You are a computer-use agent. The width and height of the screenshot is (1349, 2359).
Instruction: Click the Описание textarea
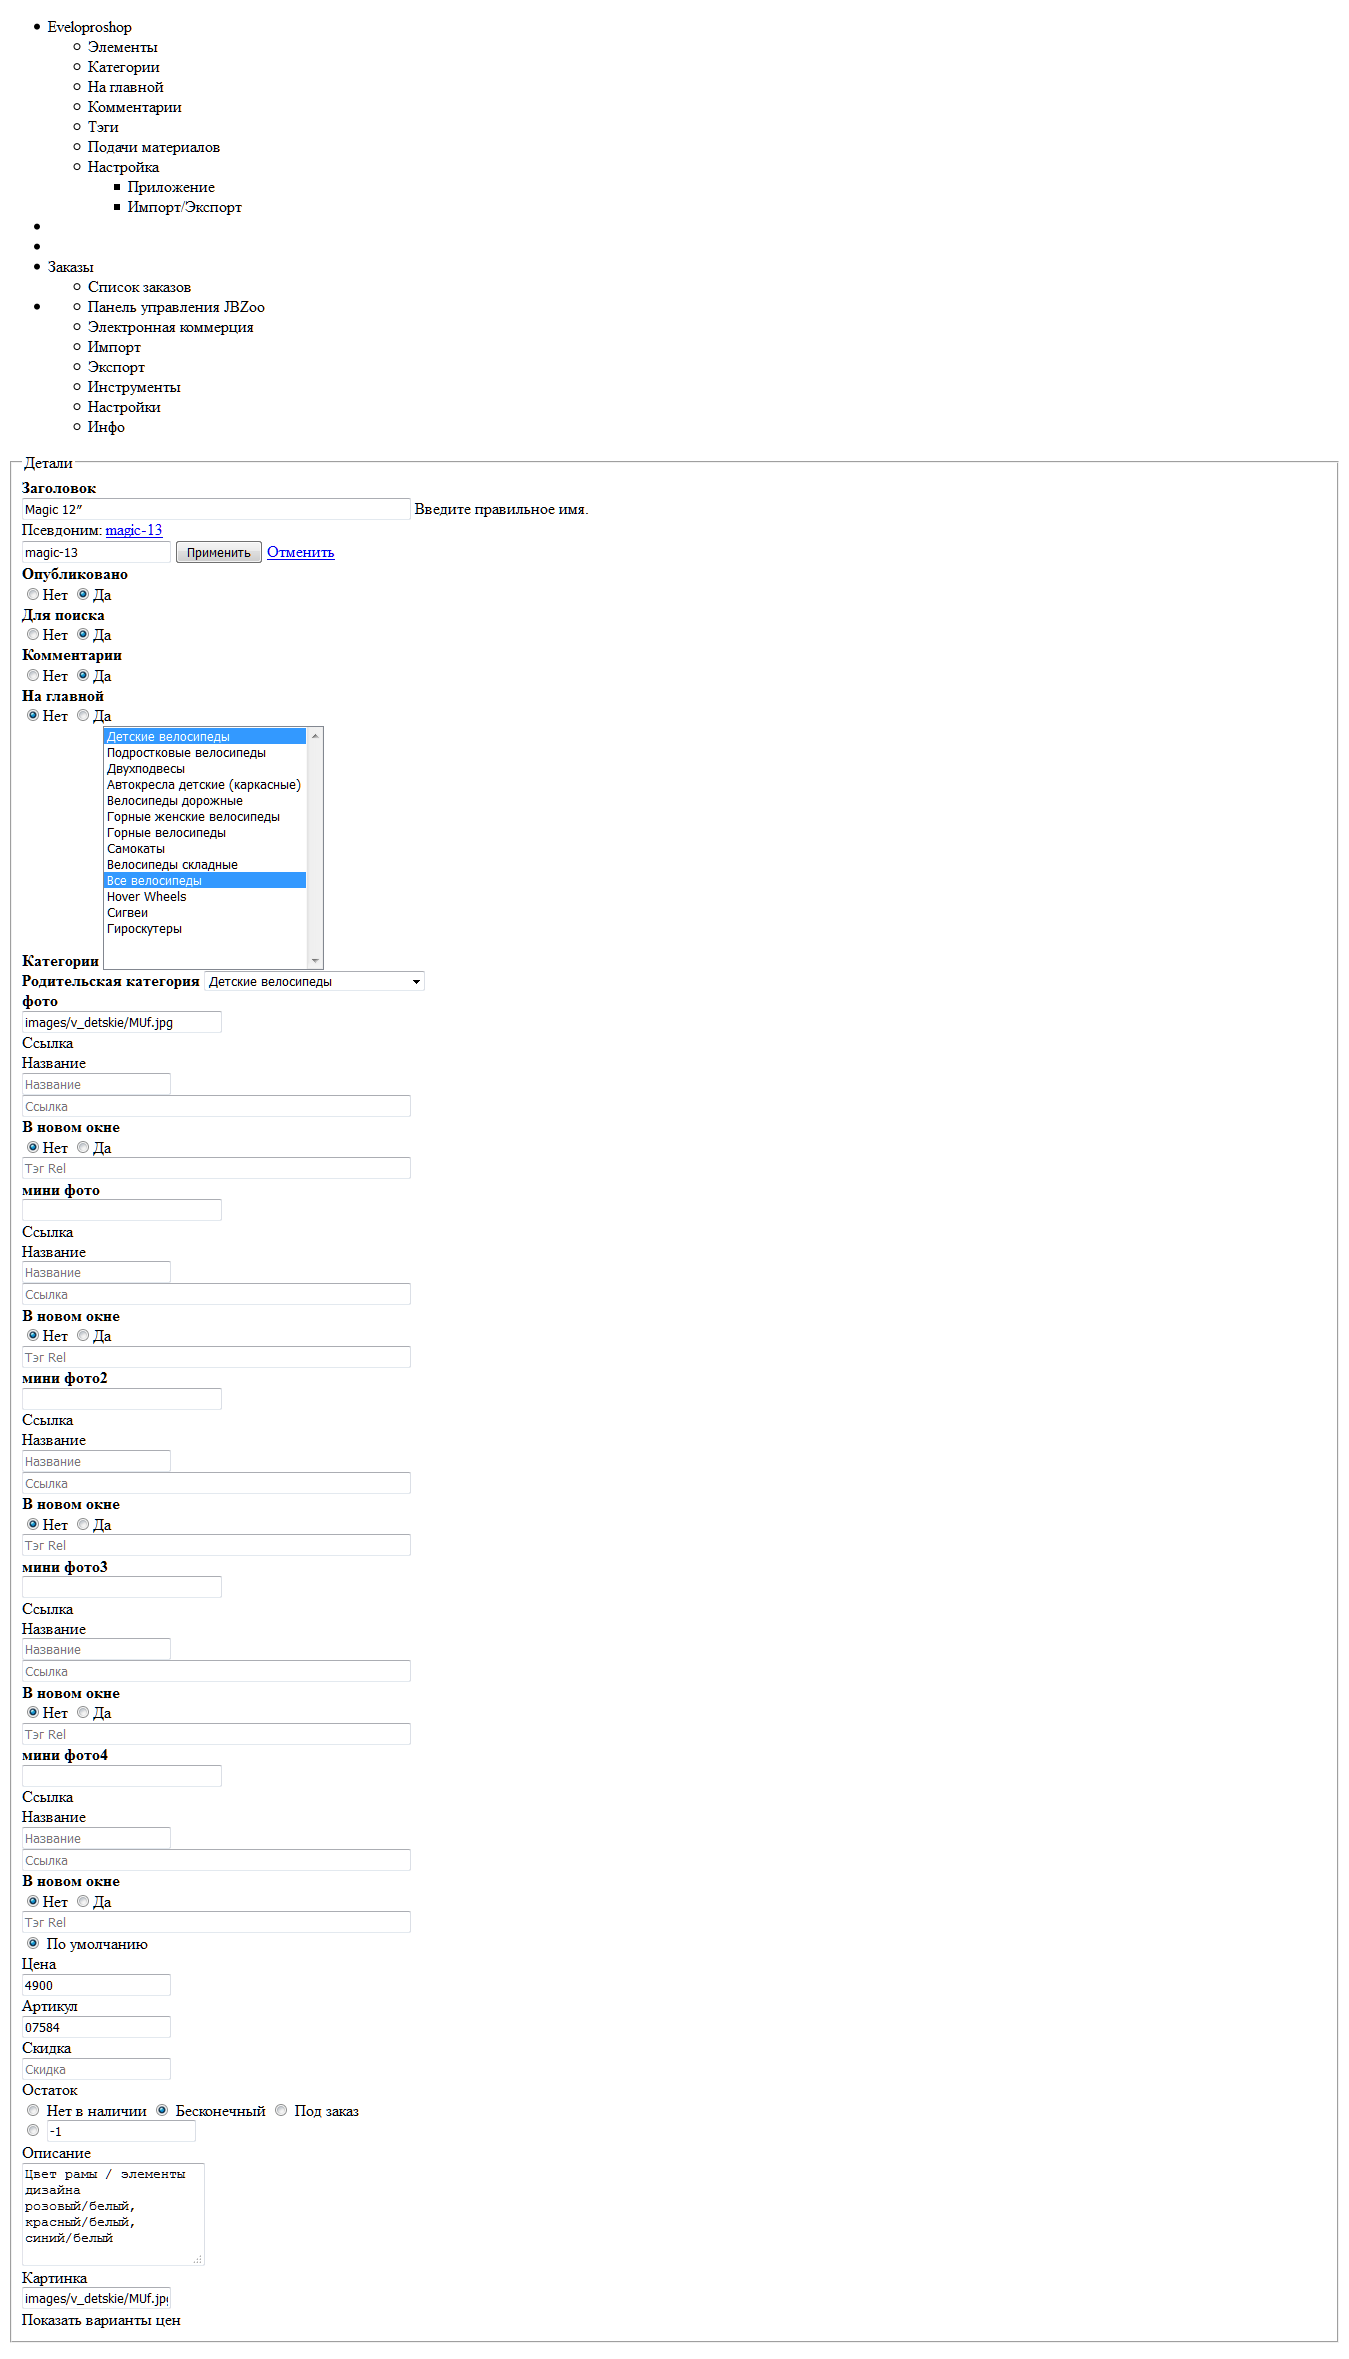[113, 2214]
